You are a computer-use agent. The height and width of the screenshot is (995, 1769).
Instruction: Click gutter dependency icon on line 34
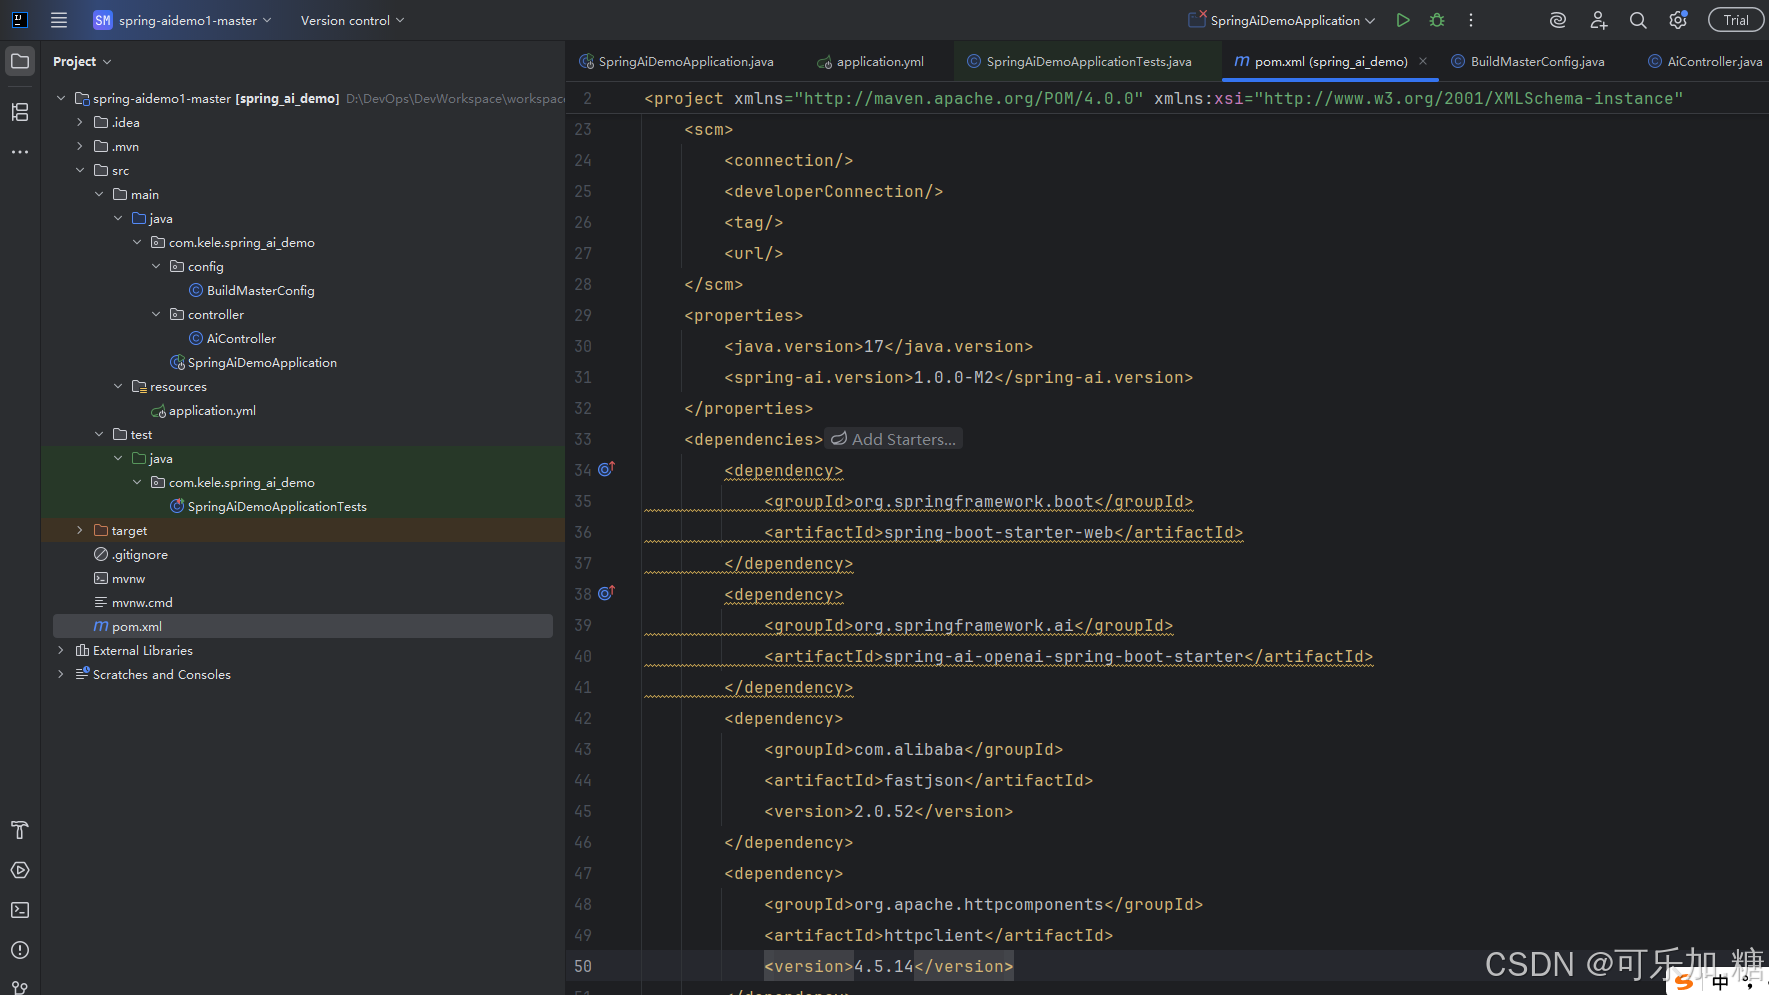606,469
